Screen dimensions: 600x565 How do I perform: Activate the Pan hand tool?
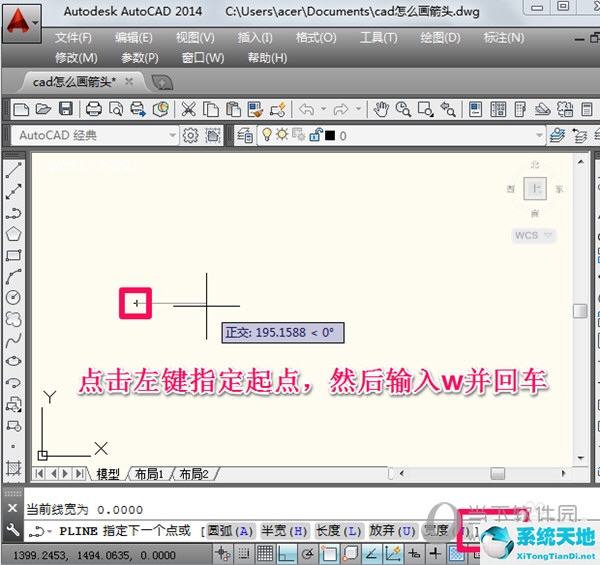(381, 109)
